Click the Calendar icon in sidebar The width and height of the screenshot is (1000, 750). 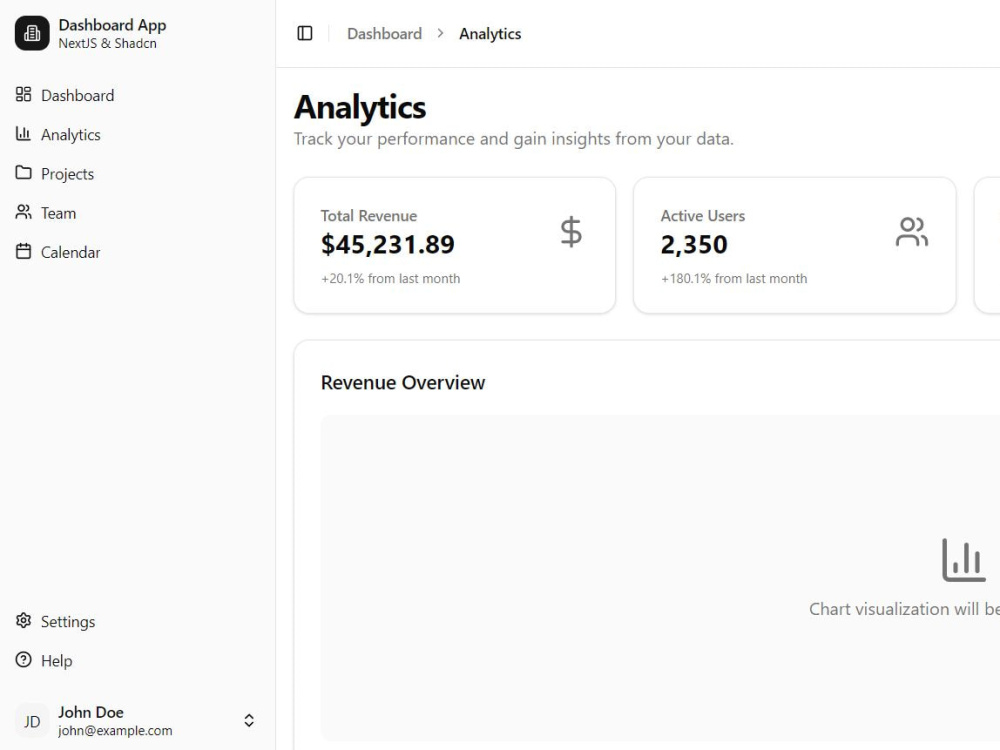pos(24,251)
